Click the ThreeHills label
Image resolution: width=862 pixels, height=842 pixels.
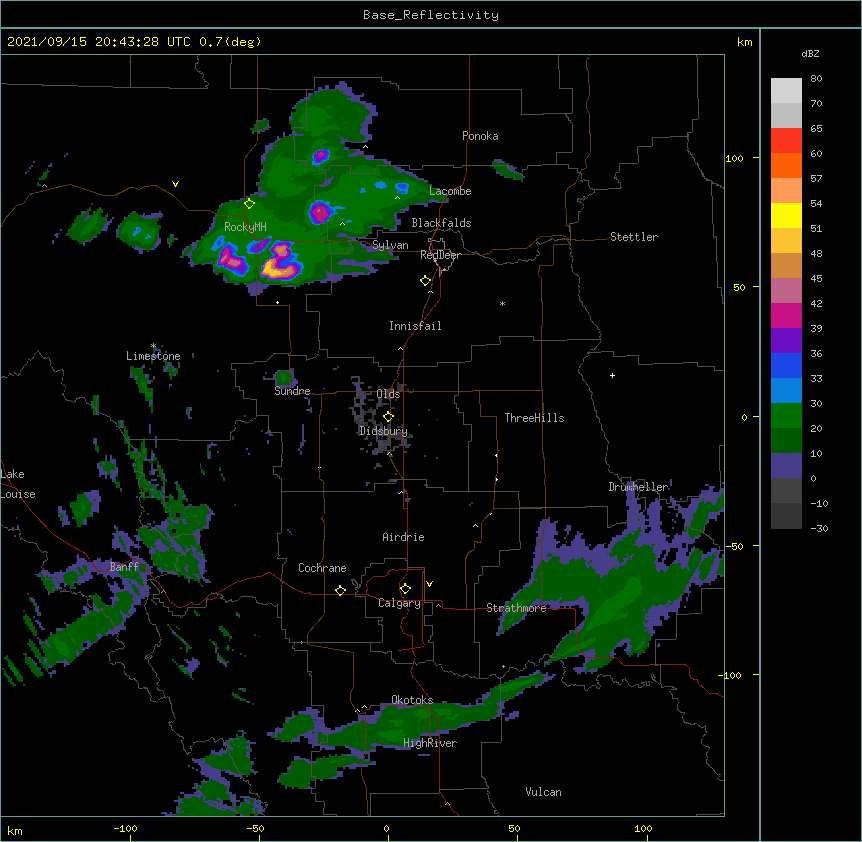[534, 418]
